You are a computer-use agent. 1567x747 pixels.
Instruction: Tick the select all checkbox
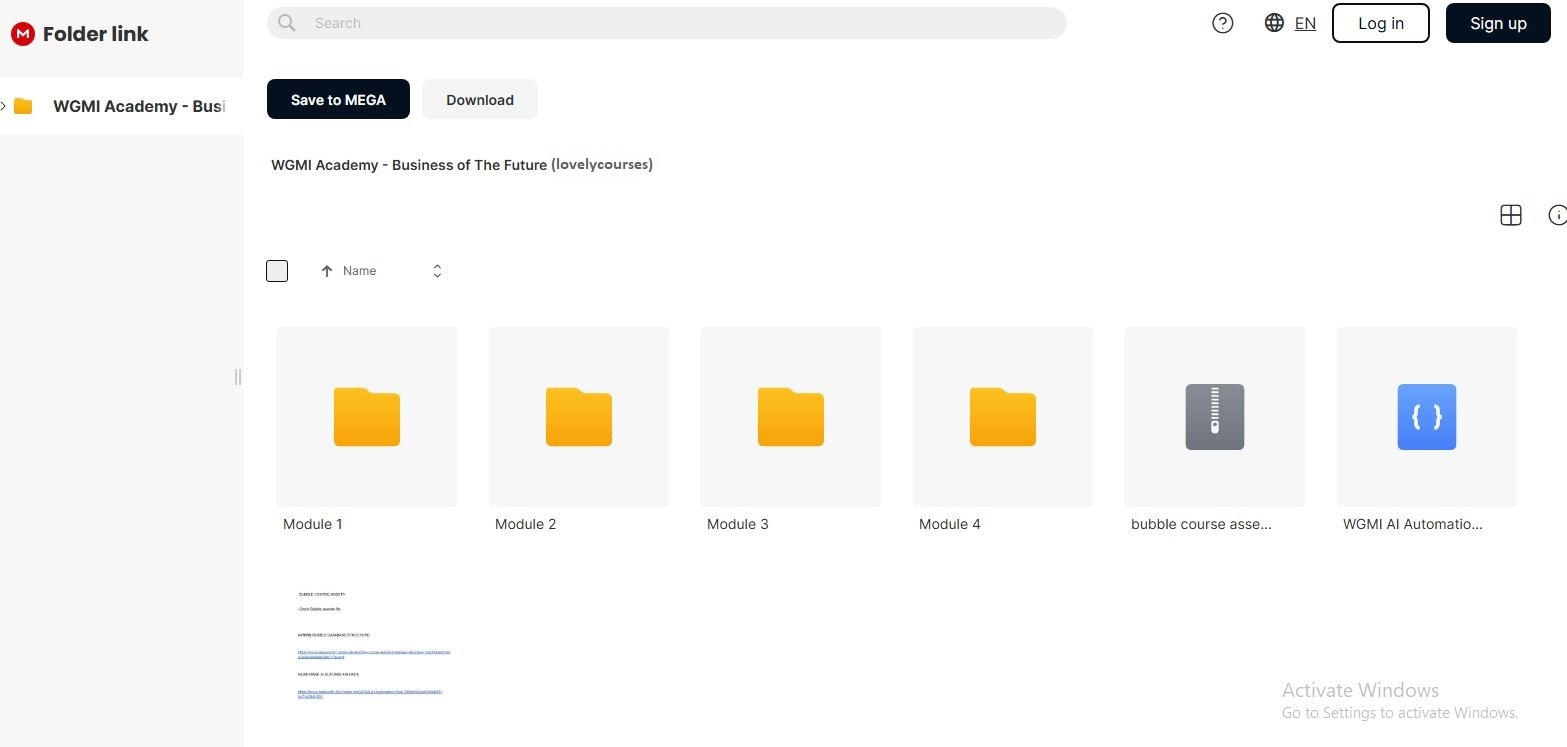(277, 271)
